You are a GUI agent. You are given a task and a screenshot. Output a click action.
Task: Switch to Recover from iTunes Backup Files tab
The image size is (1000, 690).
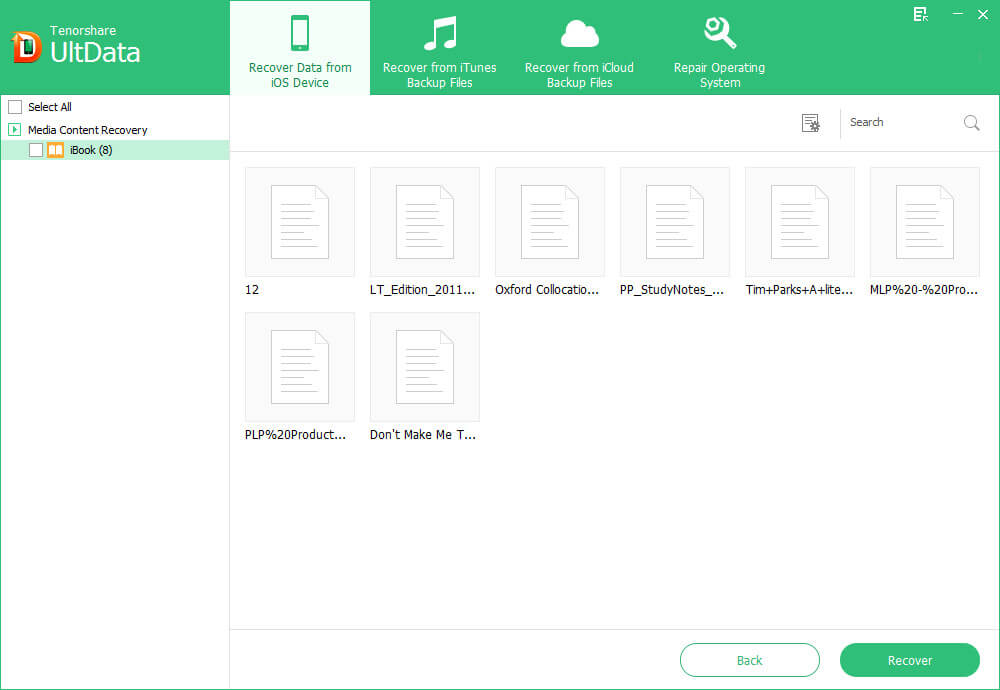coord(439,48)
